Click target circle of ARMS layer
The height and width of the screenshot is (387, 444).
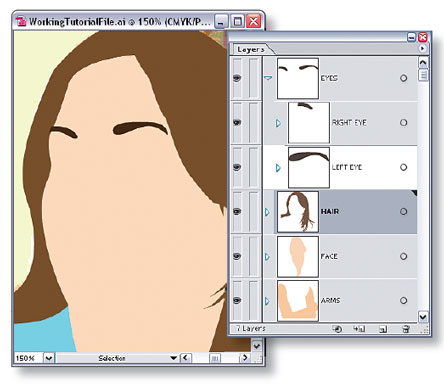pyautogui.click(x=403, y=300)
